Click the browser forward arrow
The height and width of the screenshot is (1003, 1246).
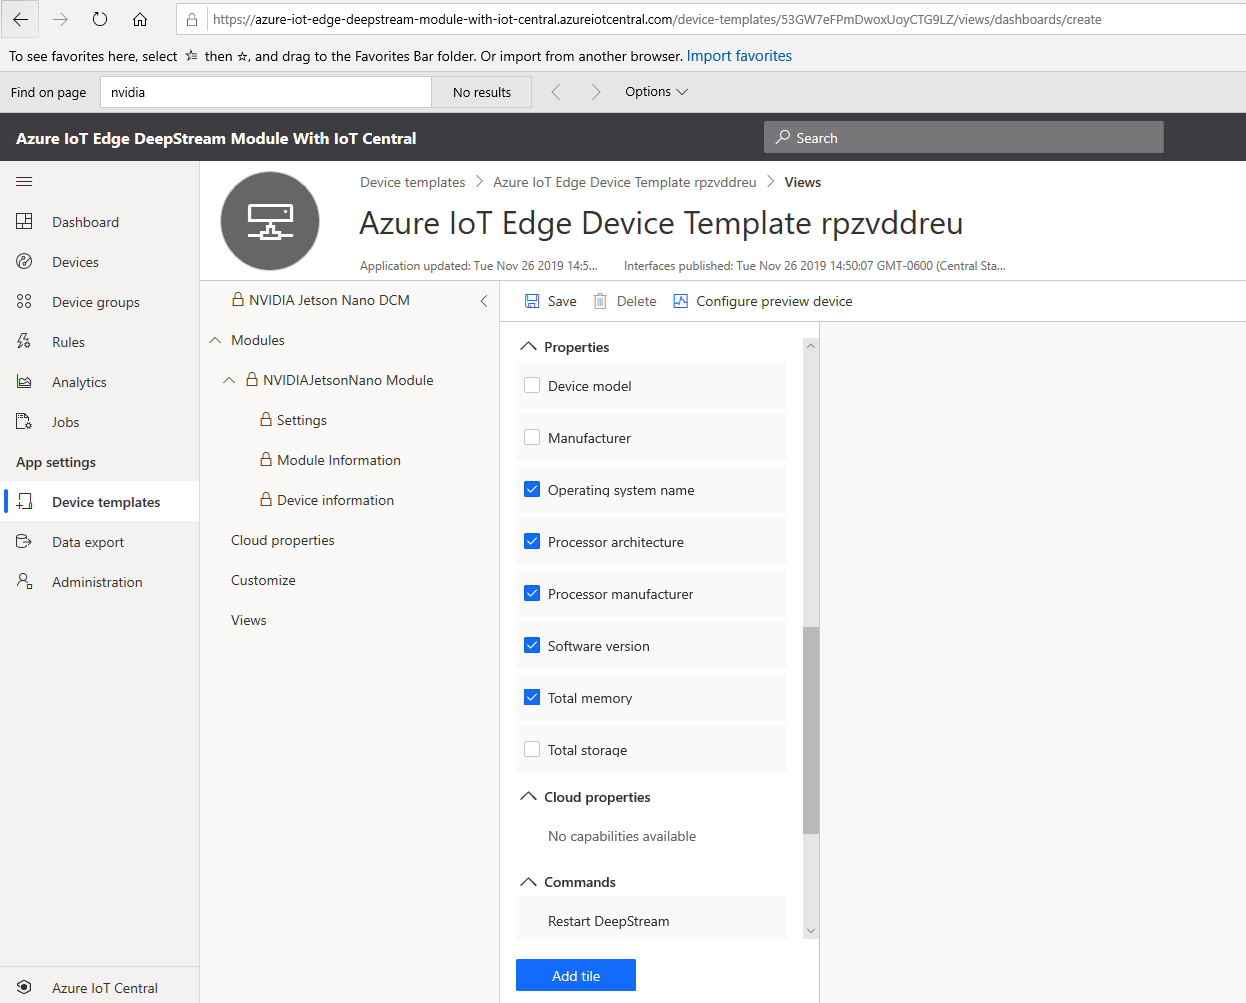(60, 19)
